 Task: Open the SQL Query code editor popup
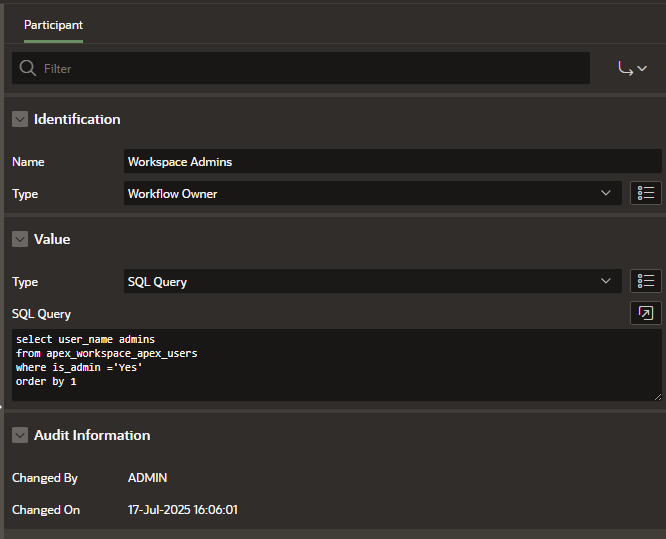point(646,313)
